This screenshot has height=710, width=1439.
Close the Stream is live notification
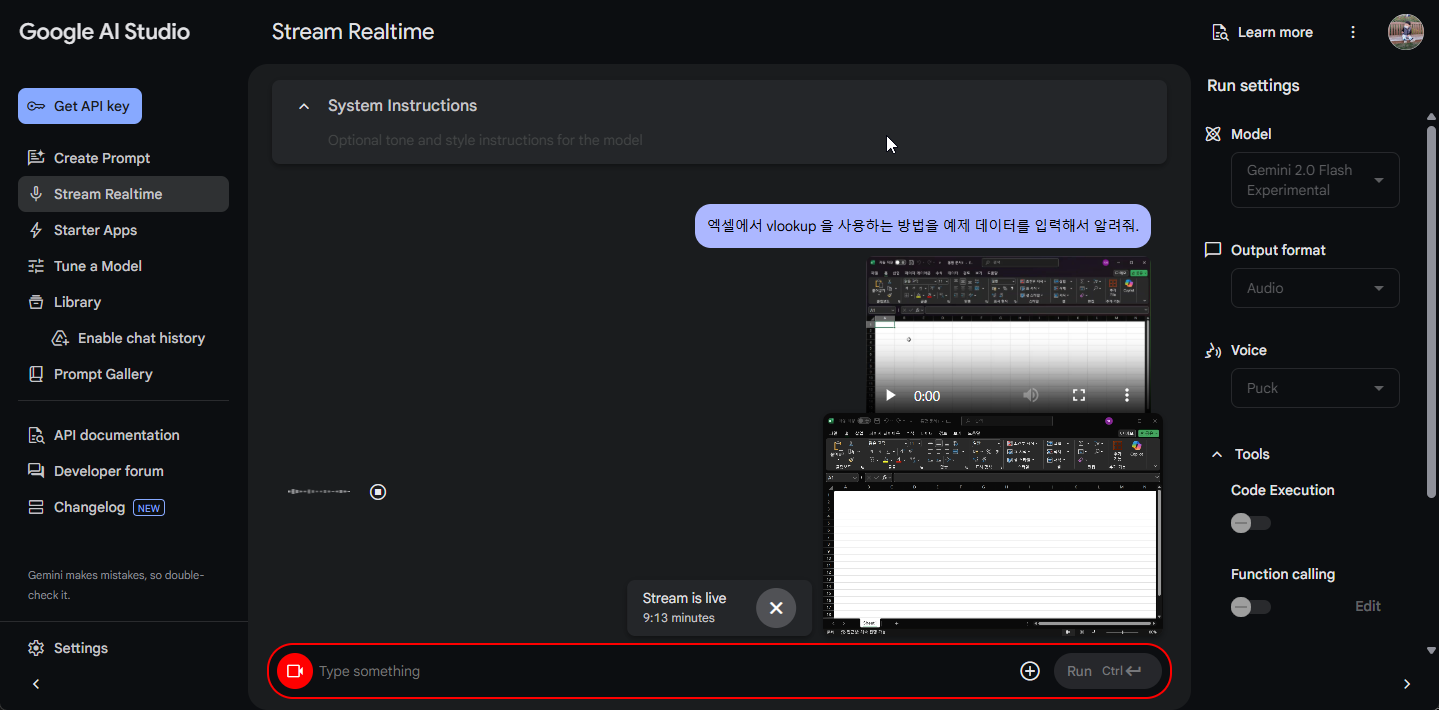click(x=776, y=608)
